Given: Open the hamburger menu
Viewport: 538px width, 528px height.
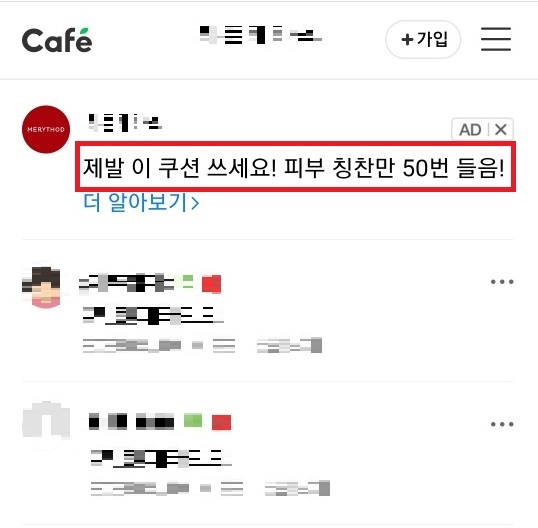Looking at the screenshot, I should click(x=496, y=39).
